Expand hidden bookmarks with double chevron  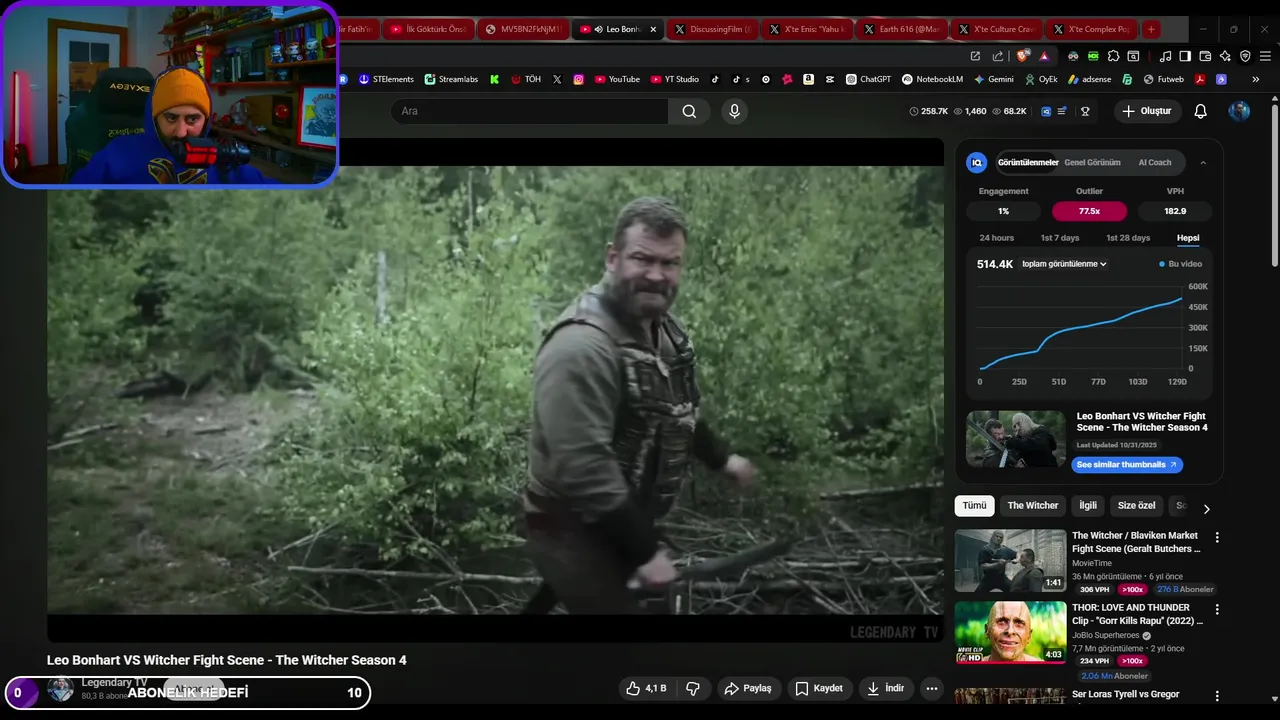pyautogui.click(x=1257, y=79)
